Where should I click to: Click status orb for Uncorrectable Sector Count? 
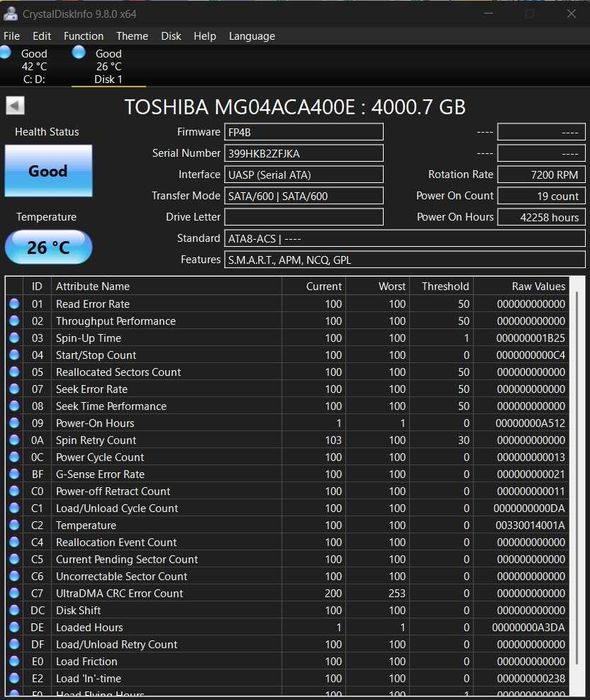[14, 575]
